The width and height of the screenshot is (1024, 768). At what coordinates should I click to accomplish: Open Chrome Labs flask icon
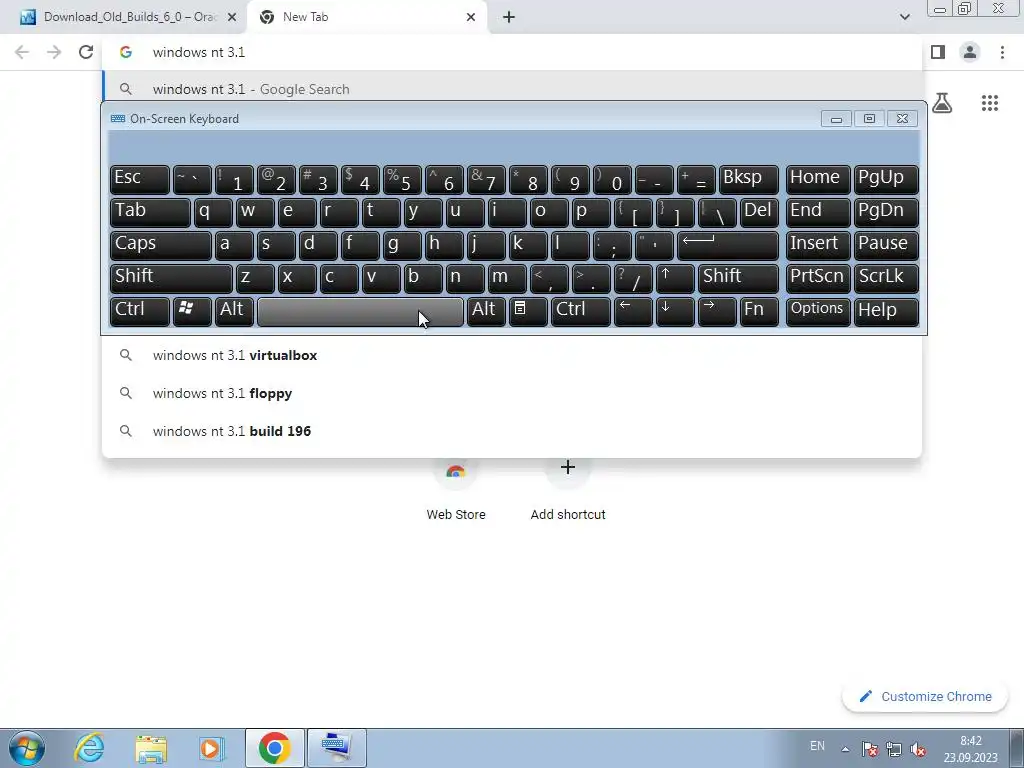942,103
